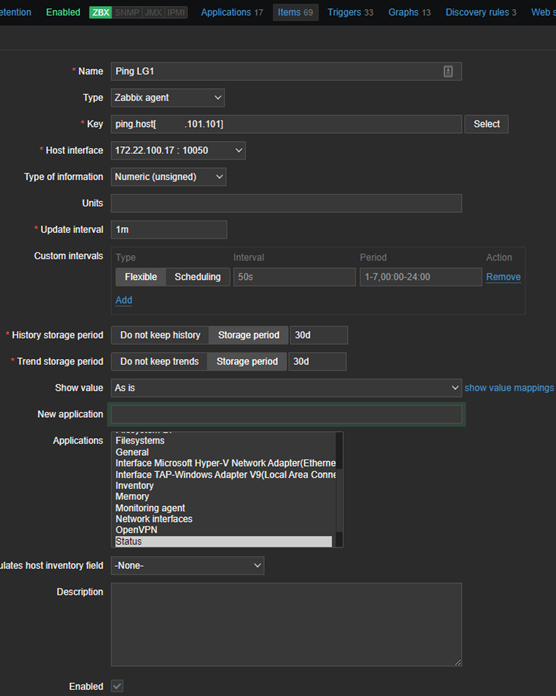Remove the flexible custom interval

click(x=503, y=277)
